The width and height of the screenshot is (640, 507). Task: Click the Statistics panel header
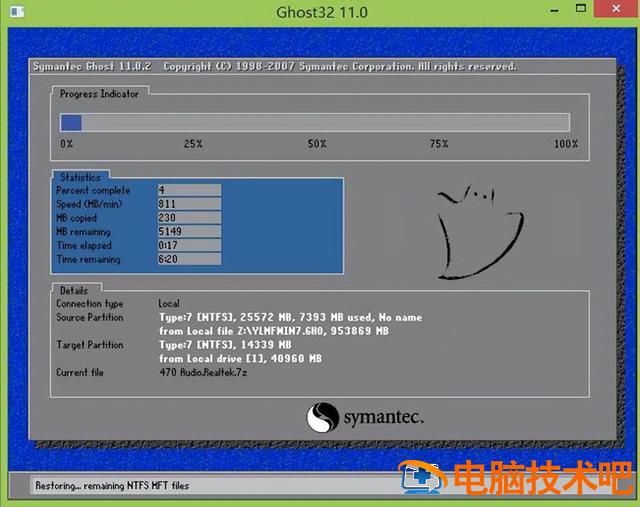click(80, 177)
